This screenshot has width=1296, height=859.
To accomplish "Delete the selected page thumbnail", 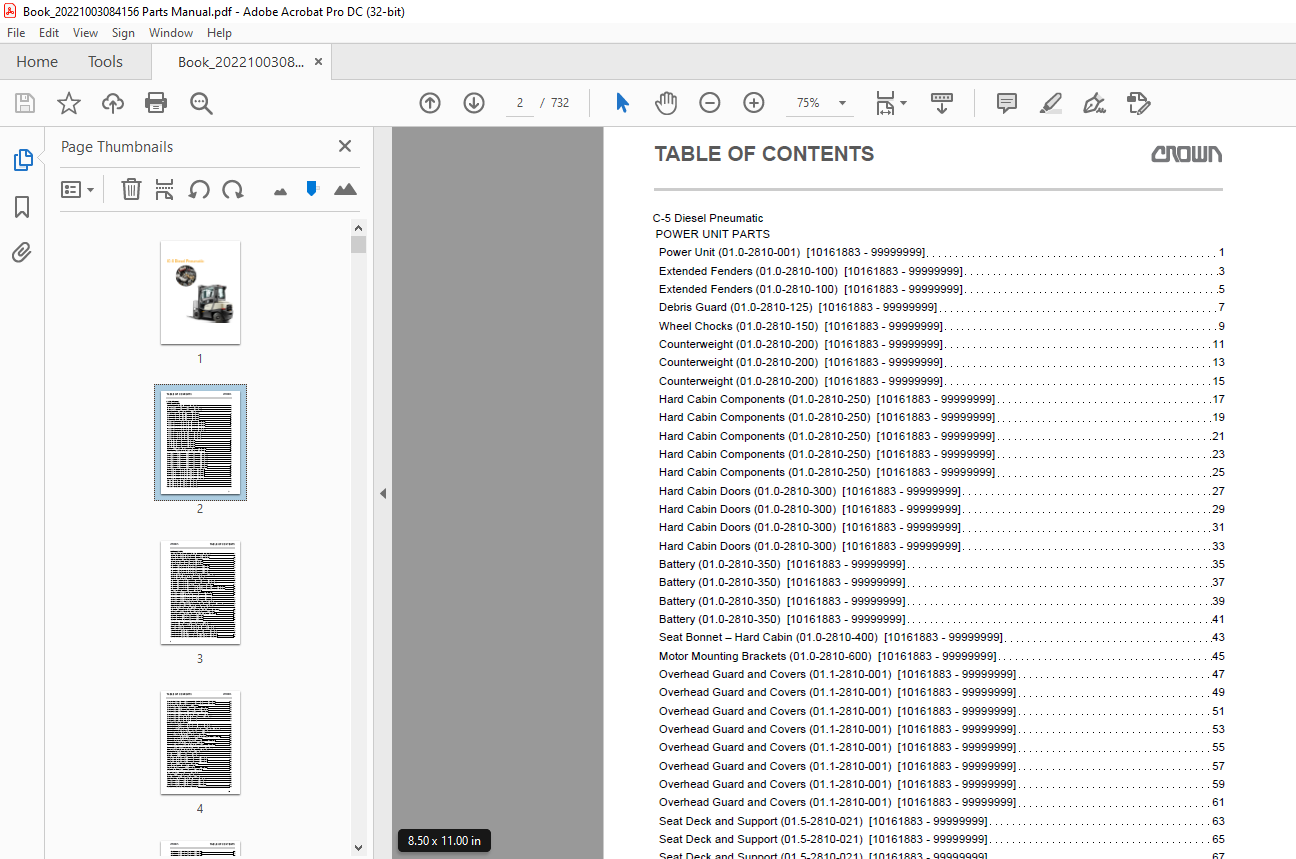I will pyautogui.click(x=131, y=189).
